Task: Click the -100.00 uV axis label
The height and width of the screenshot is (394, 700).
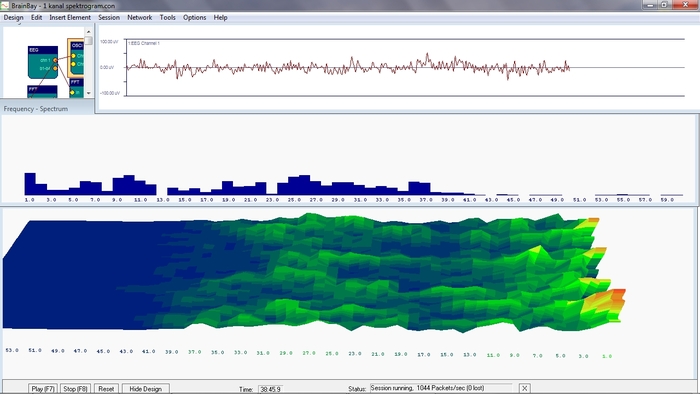Action: click(x=109, y=93)
